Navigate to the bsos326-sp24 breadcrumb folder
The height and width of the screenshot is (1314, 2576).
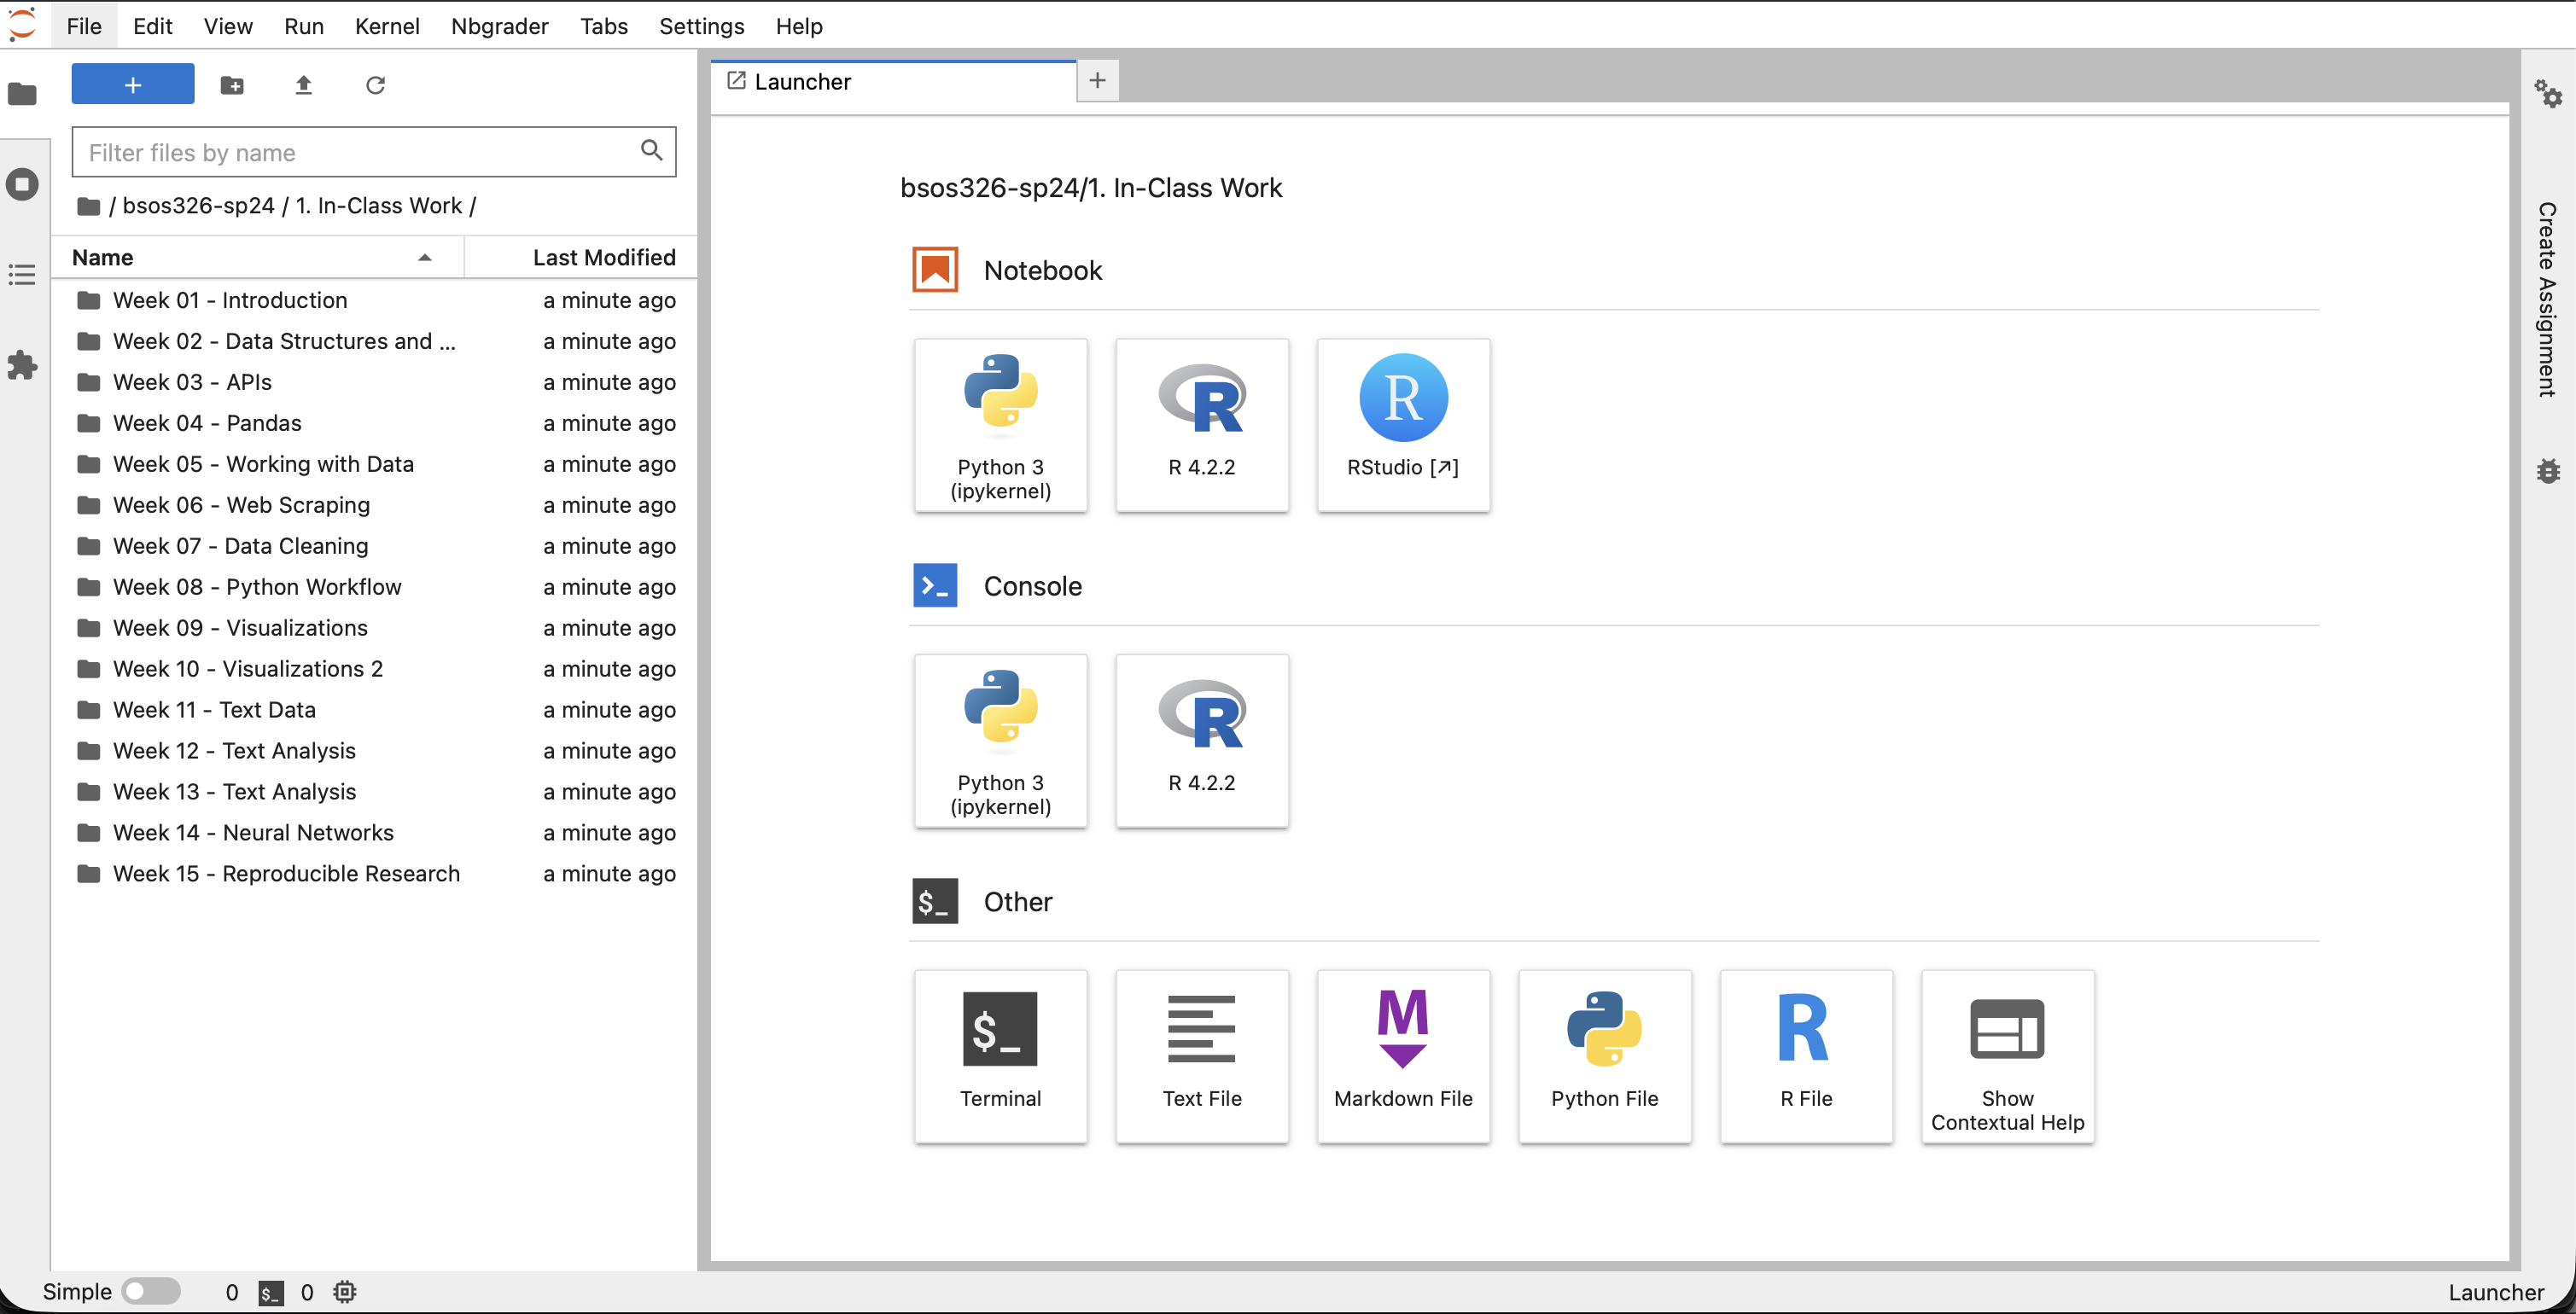pyautogui.click(x=198, y=206)
